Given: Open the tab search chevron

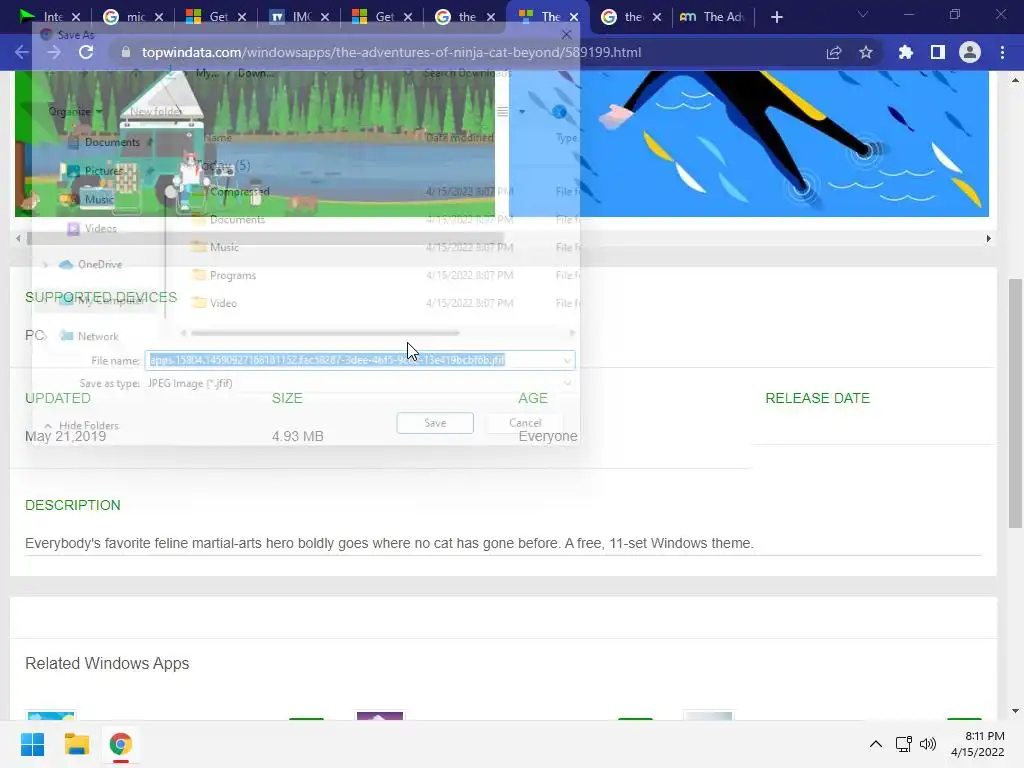Looking at the screenshot, I should (x=863, y=14).
